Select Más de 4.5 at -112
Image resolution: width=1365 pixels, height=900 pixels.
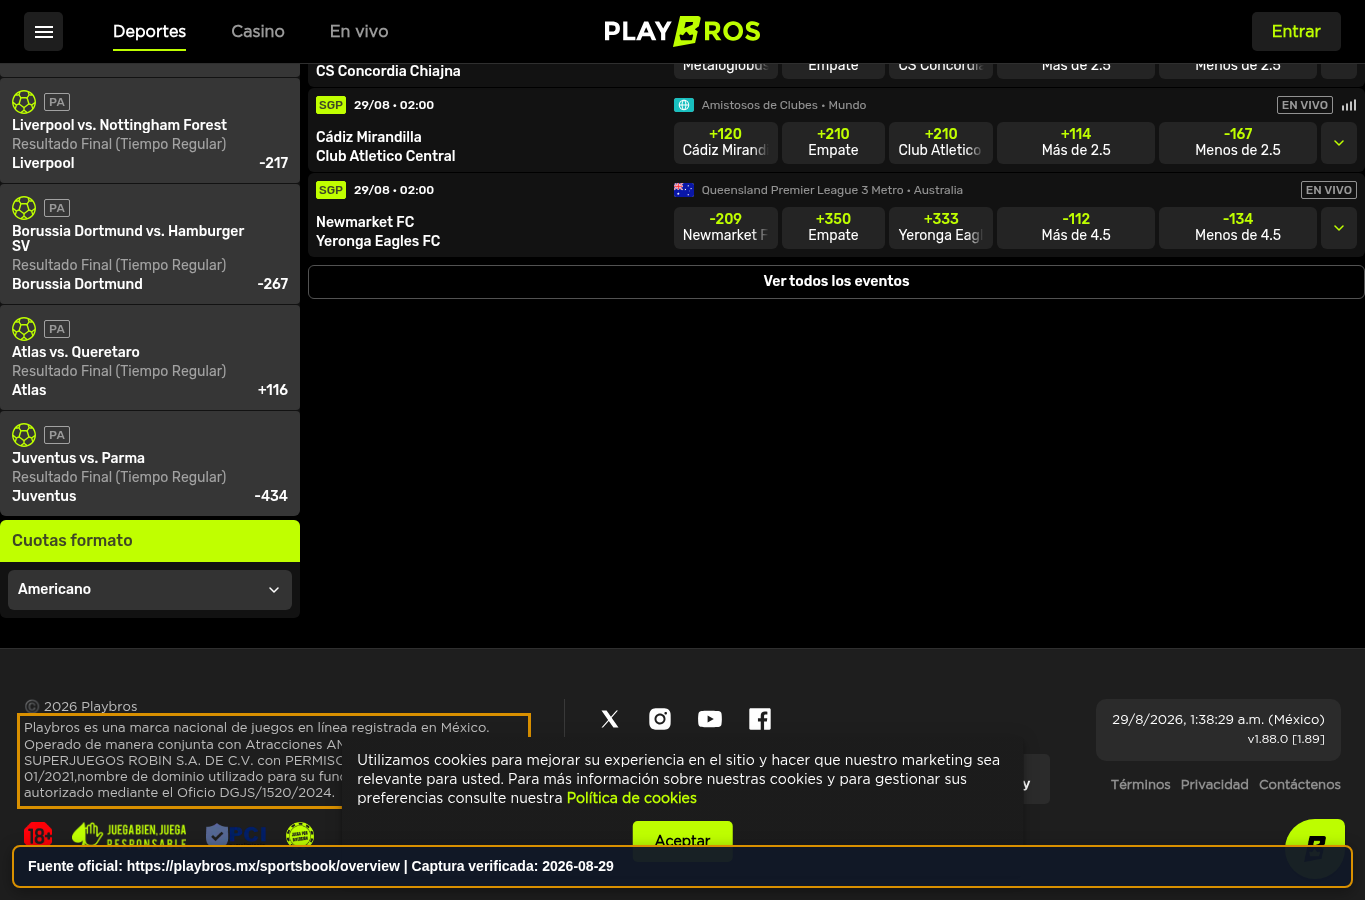pyautogui.click(x=1076, y=228)
